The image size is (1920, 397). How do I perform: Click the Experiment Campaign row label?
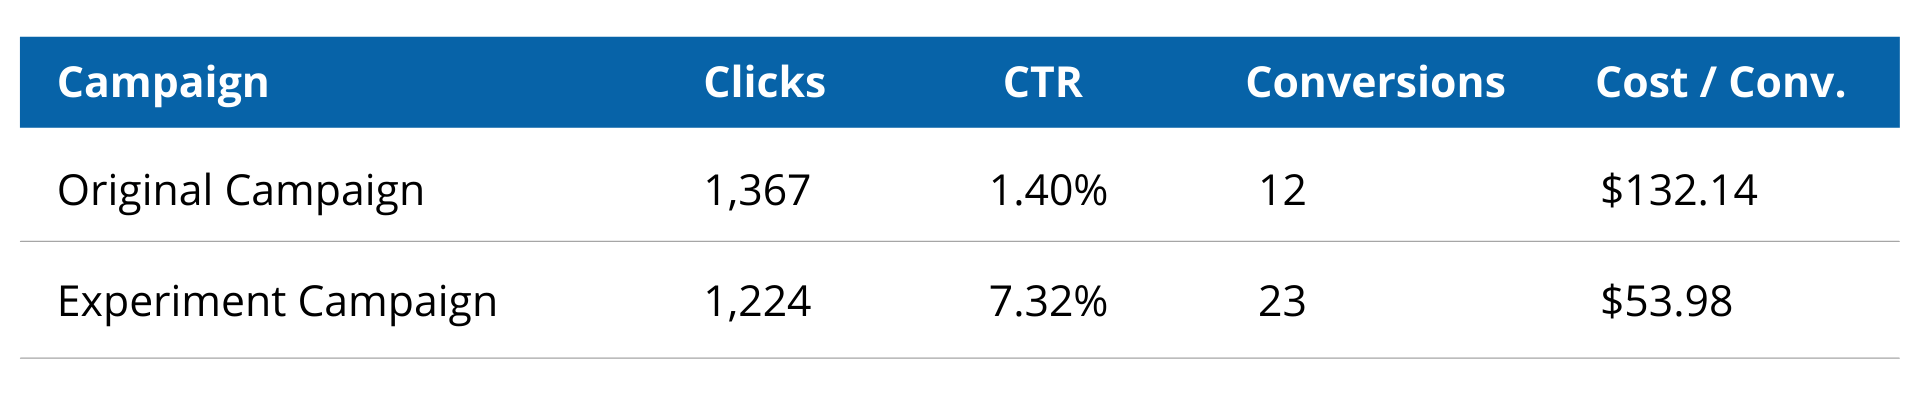tap(277, 302)
